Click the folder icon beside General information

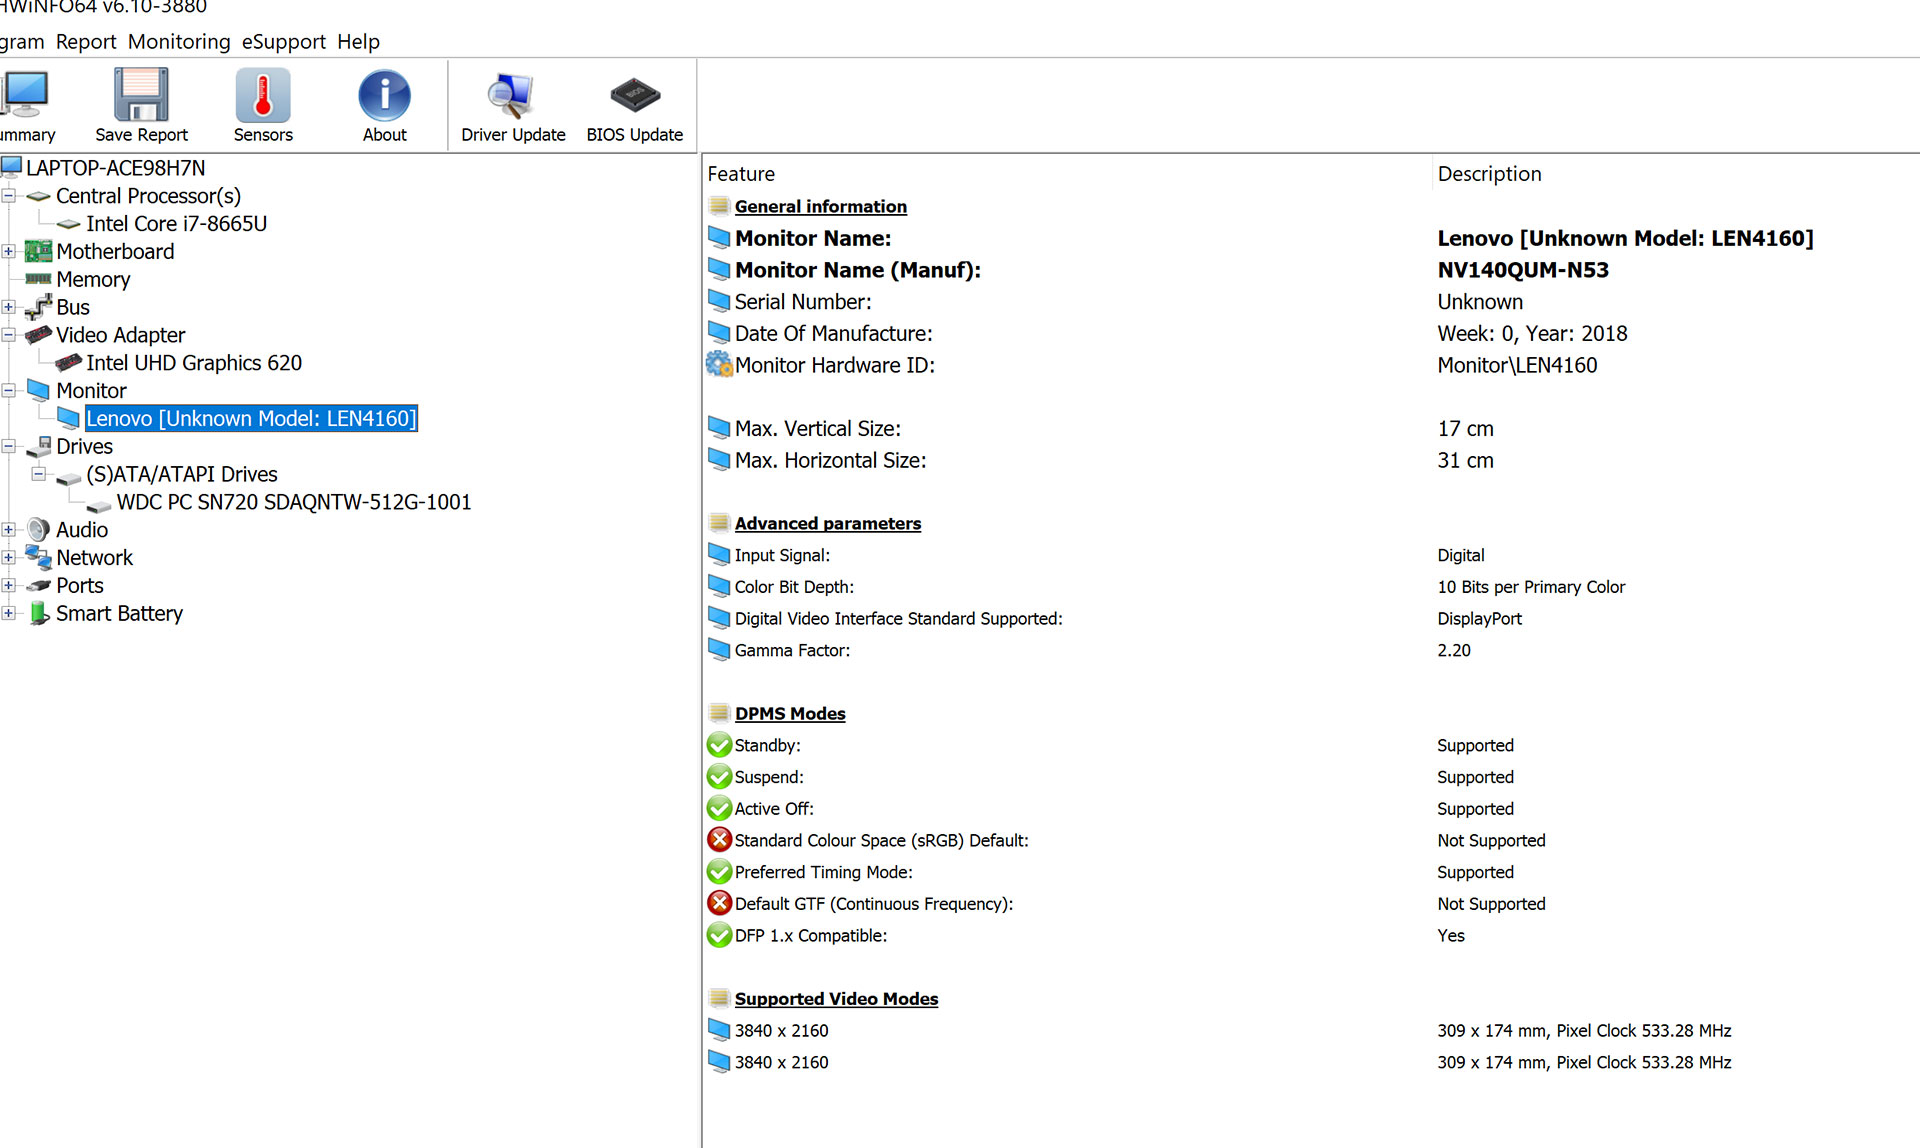pyautogui.click(x=719, y=206)
